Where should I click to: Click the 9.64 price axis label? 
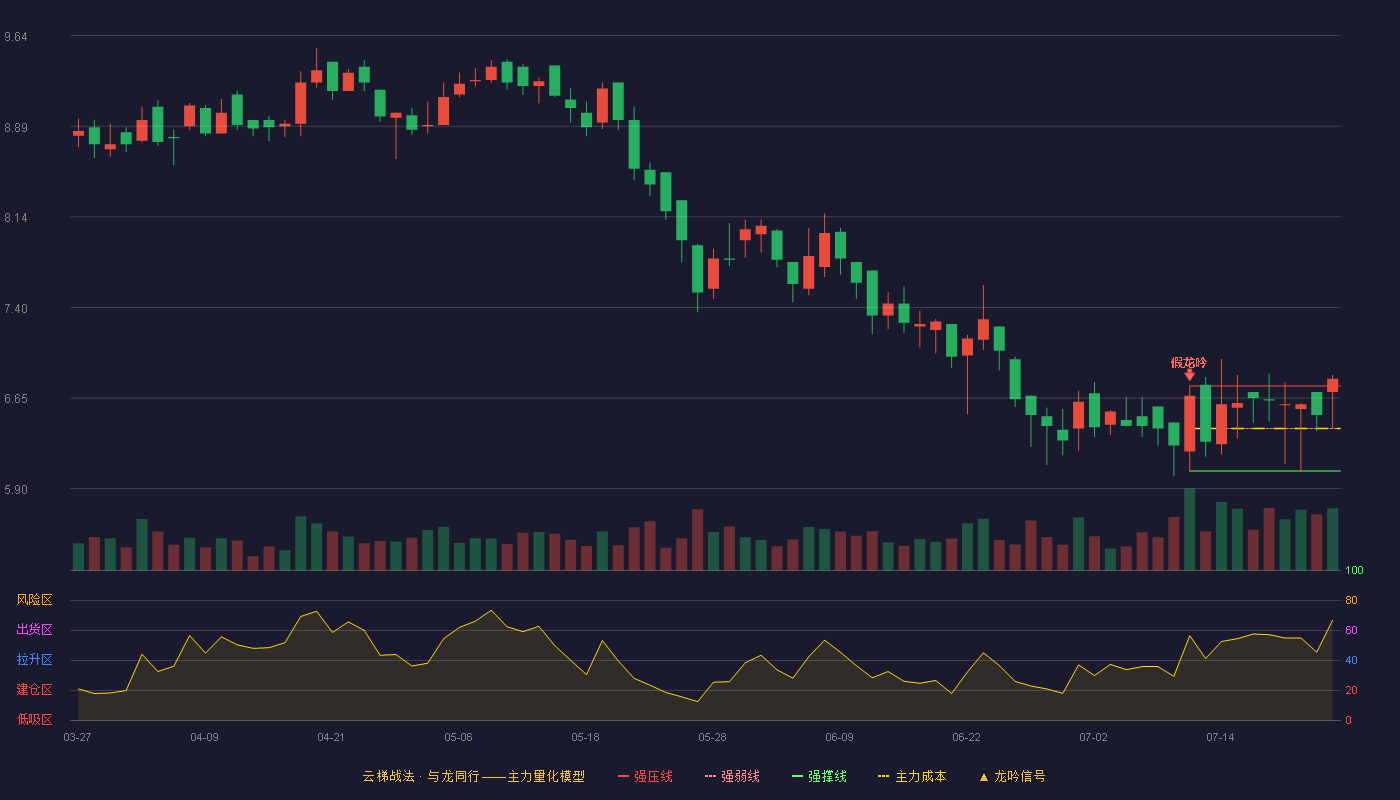click(16, 37)
